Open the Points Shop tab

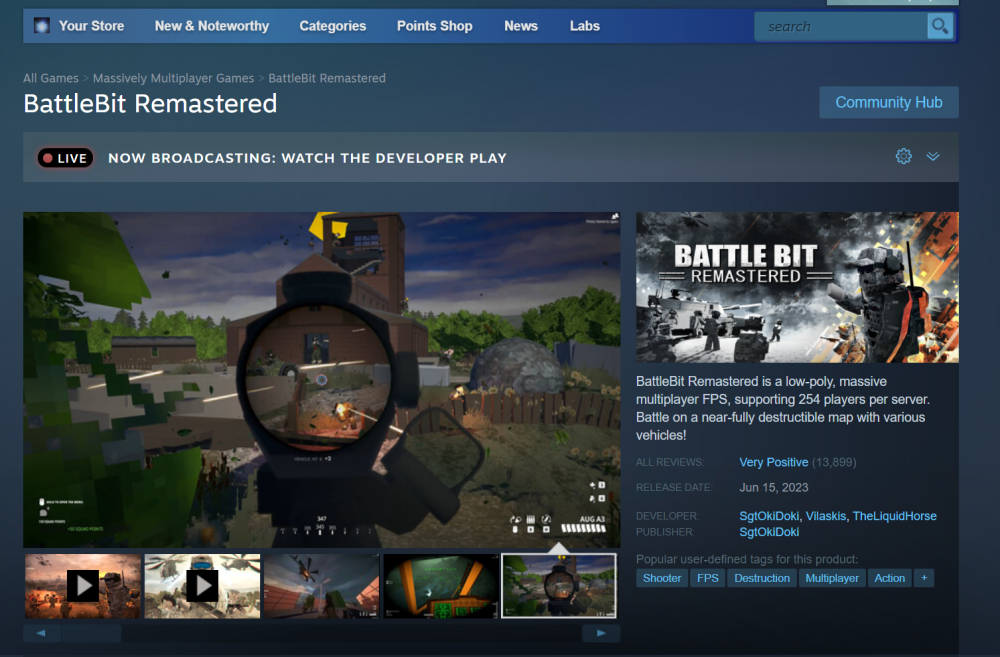(434, 26)
